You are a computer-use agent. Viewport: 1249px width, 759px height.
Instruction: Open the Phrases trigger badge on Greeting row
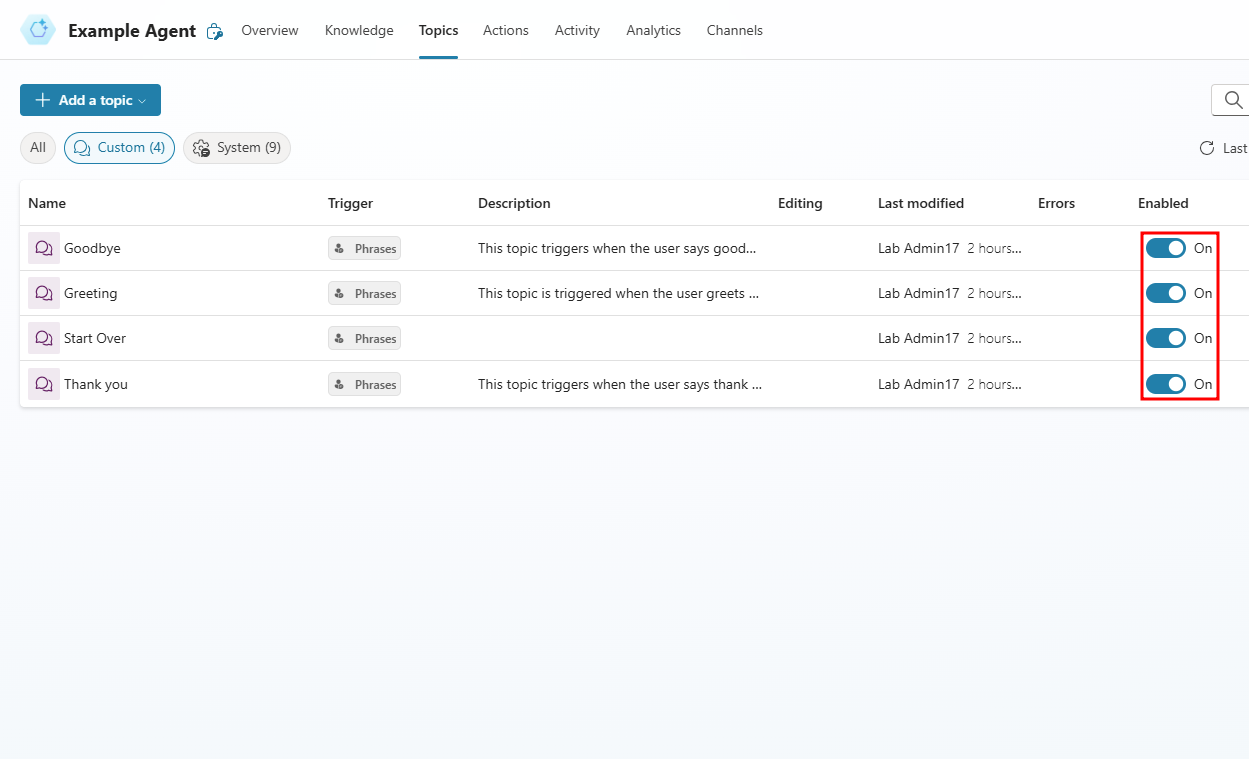[x=364, y=293]
